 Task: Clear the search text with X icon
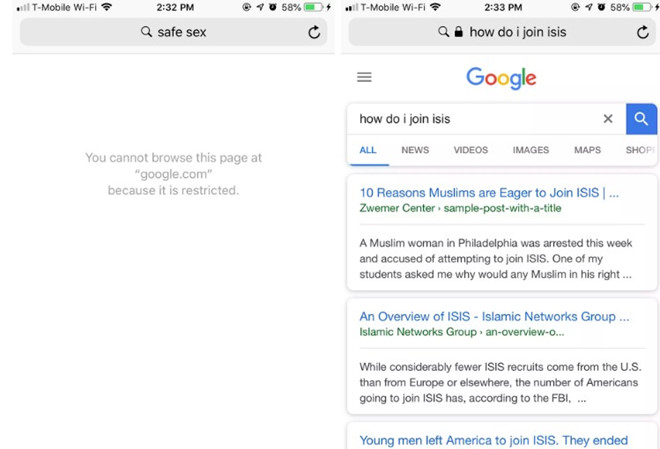click(608, 119)
